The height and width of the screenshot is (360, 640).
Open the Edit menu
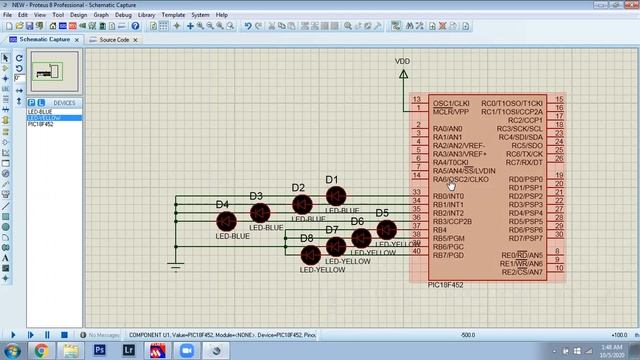(22, 15)
